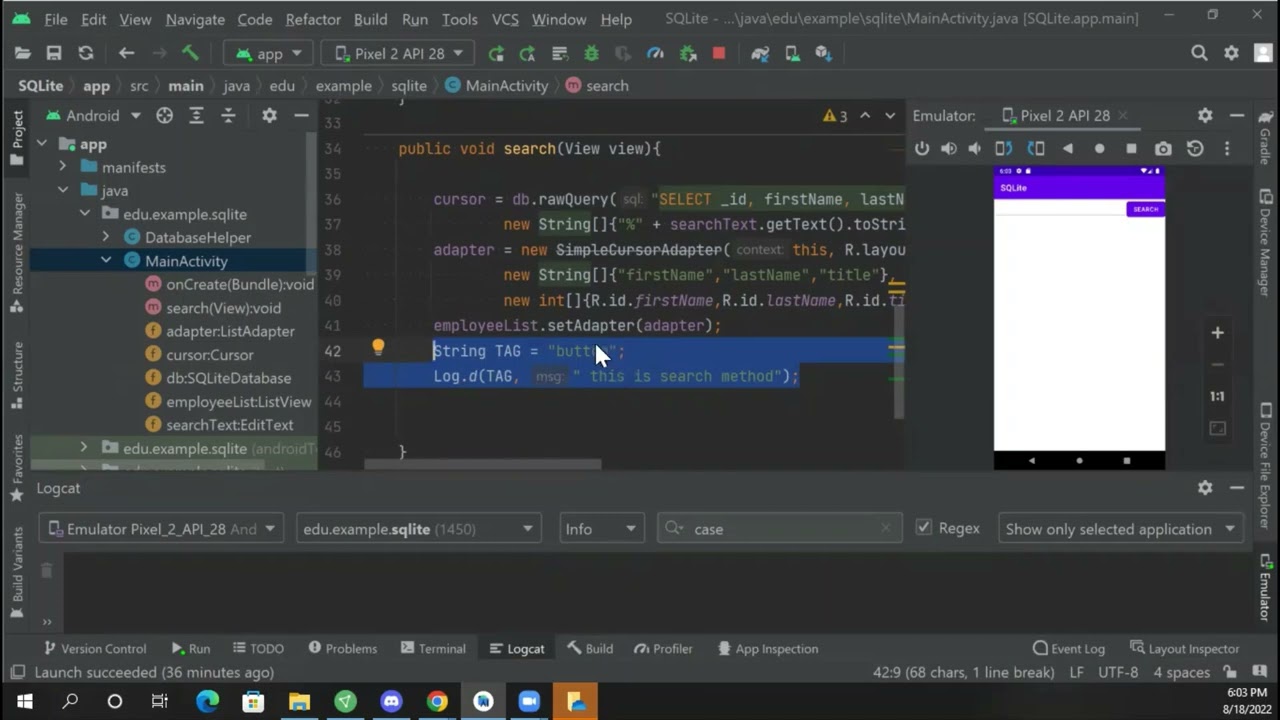Search everywhere with the magnifier icon
The width and height of the screenshot is (1280, 720).
point(1199,54)
